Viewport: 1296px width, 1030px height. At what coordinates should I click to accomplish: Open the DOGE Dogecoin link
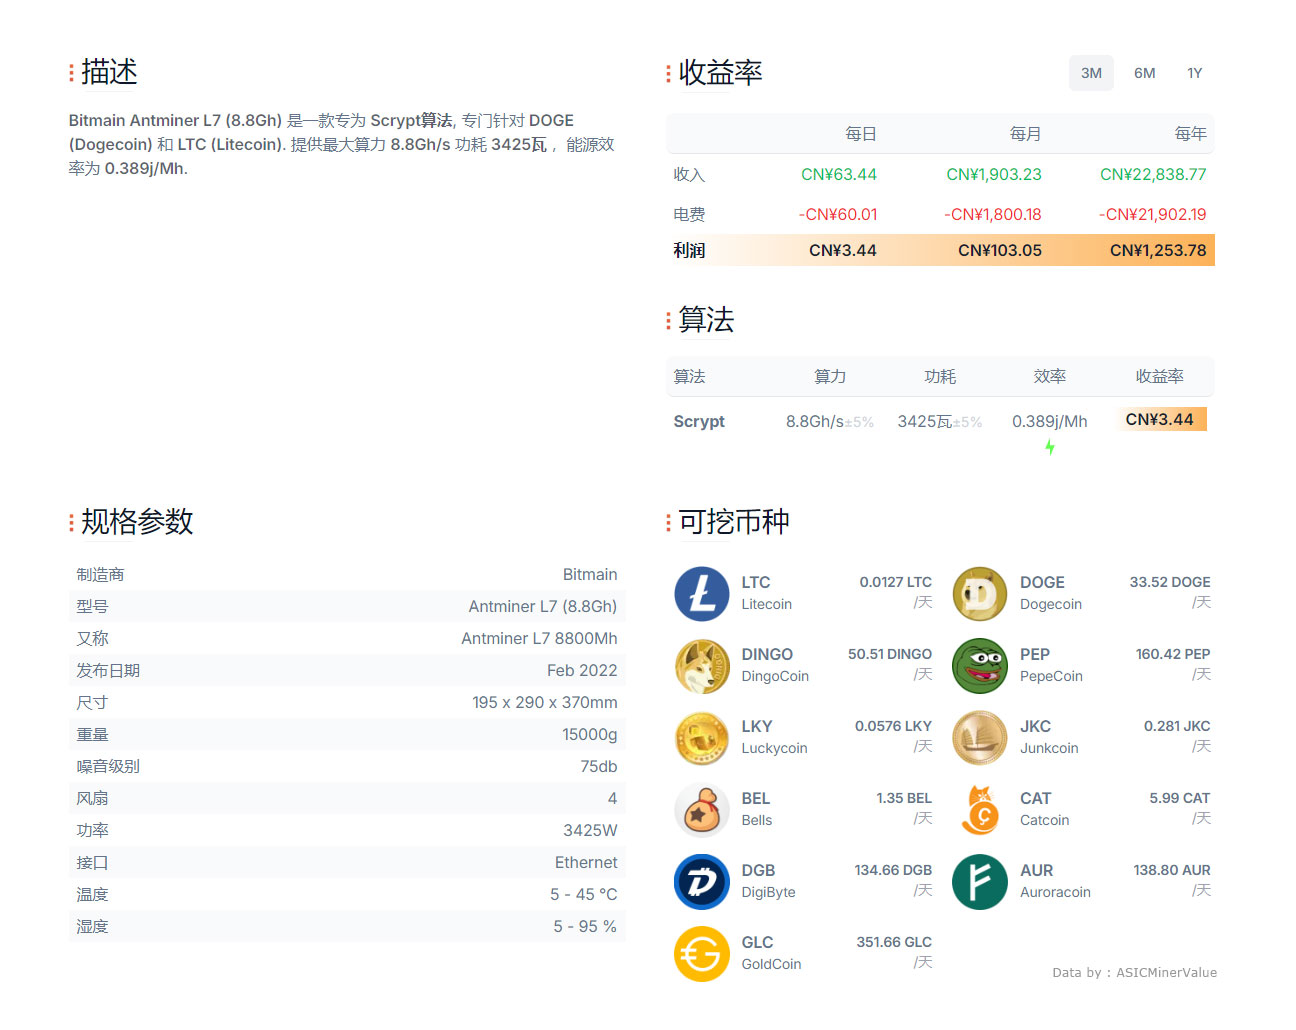[1051, 593]
